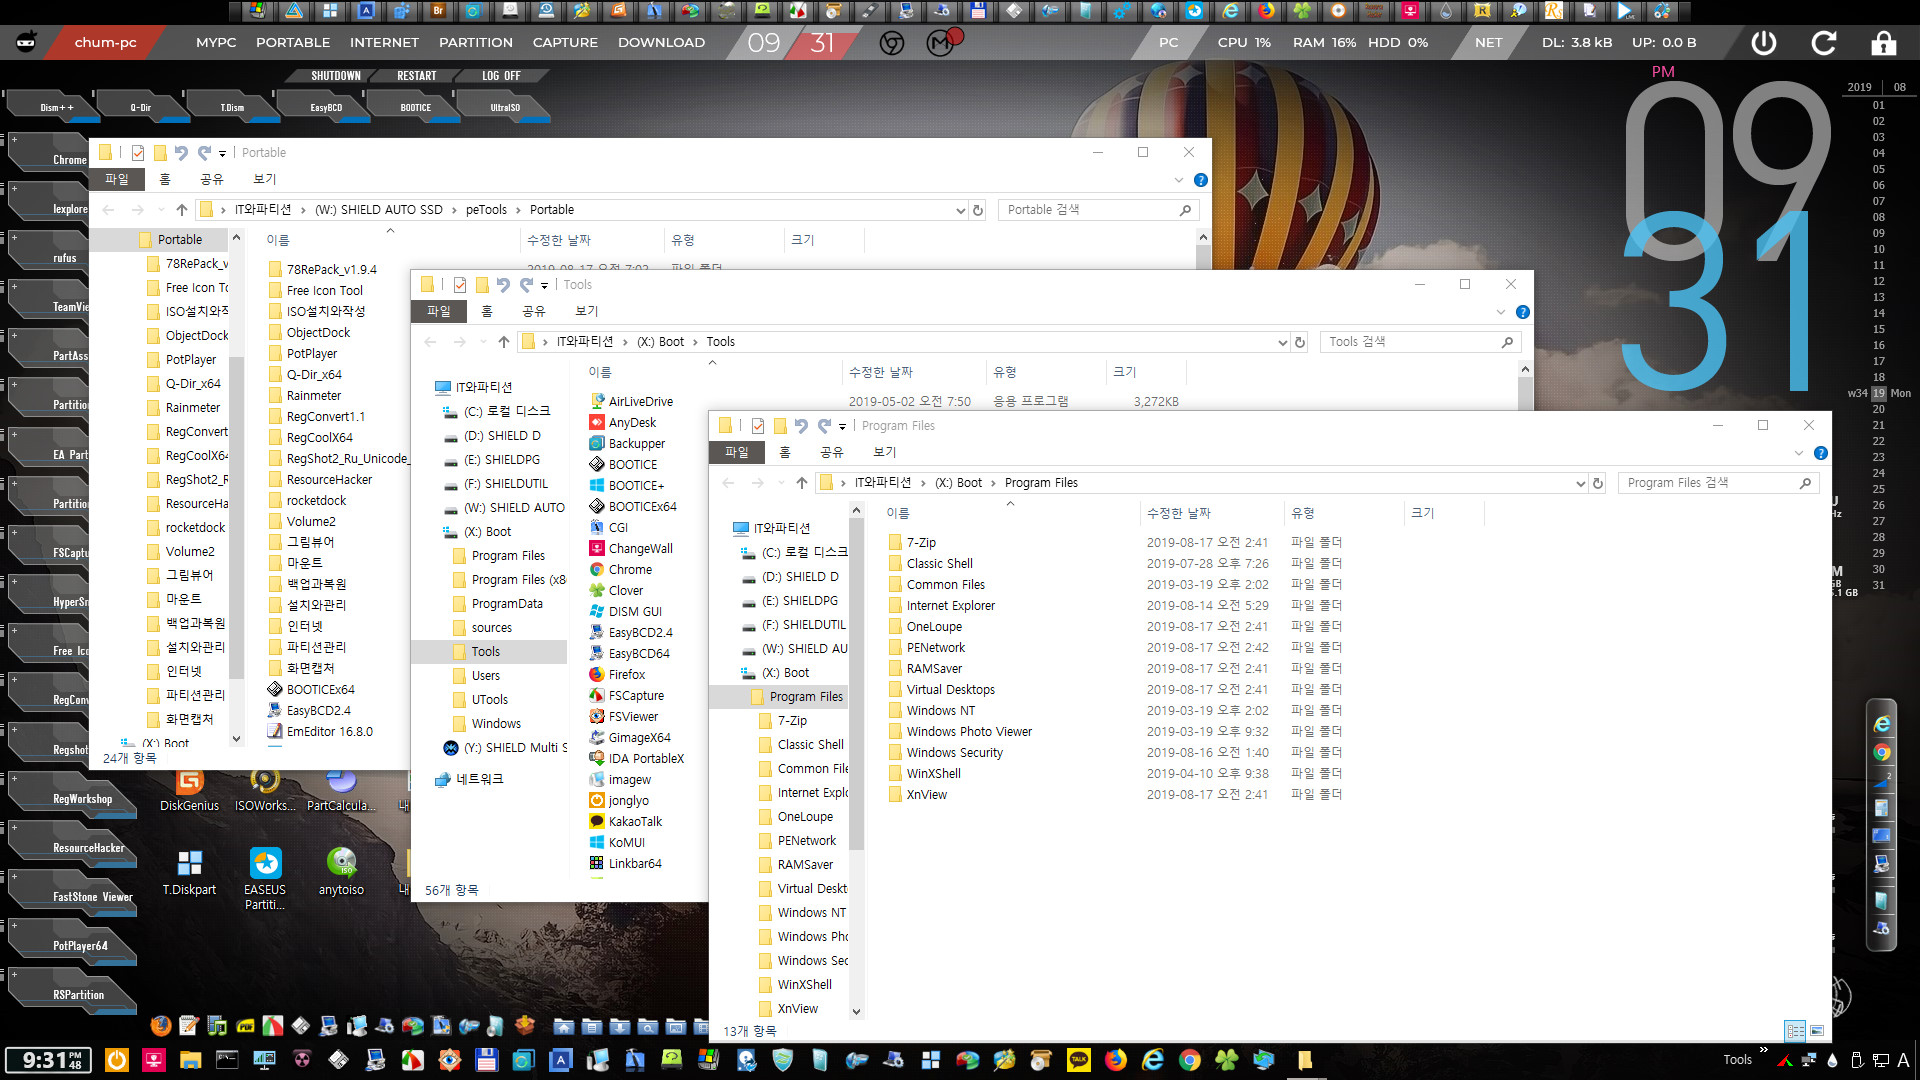Expand the ribbon in the Tools window
The image size is (1920, 1080).
point(1501,312)
